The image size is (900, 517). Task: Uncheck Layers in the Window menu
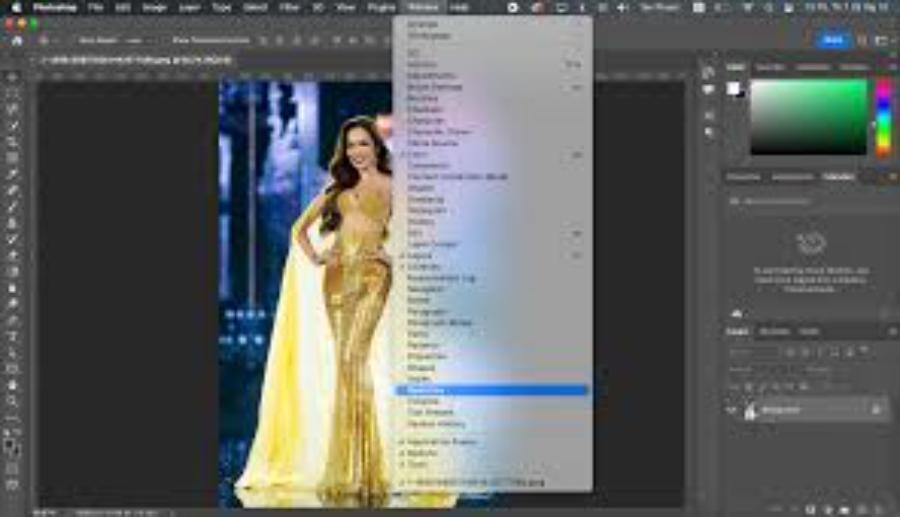click(x=420, y=255)
